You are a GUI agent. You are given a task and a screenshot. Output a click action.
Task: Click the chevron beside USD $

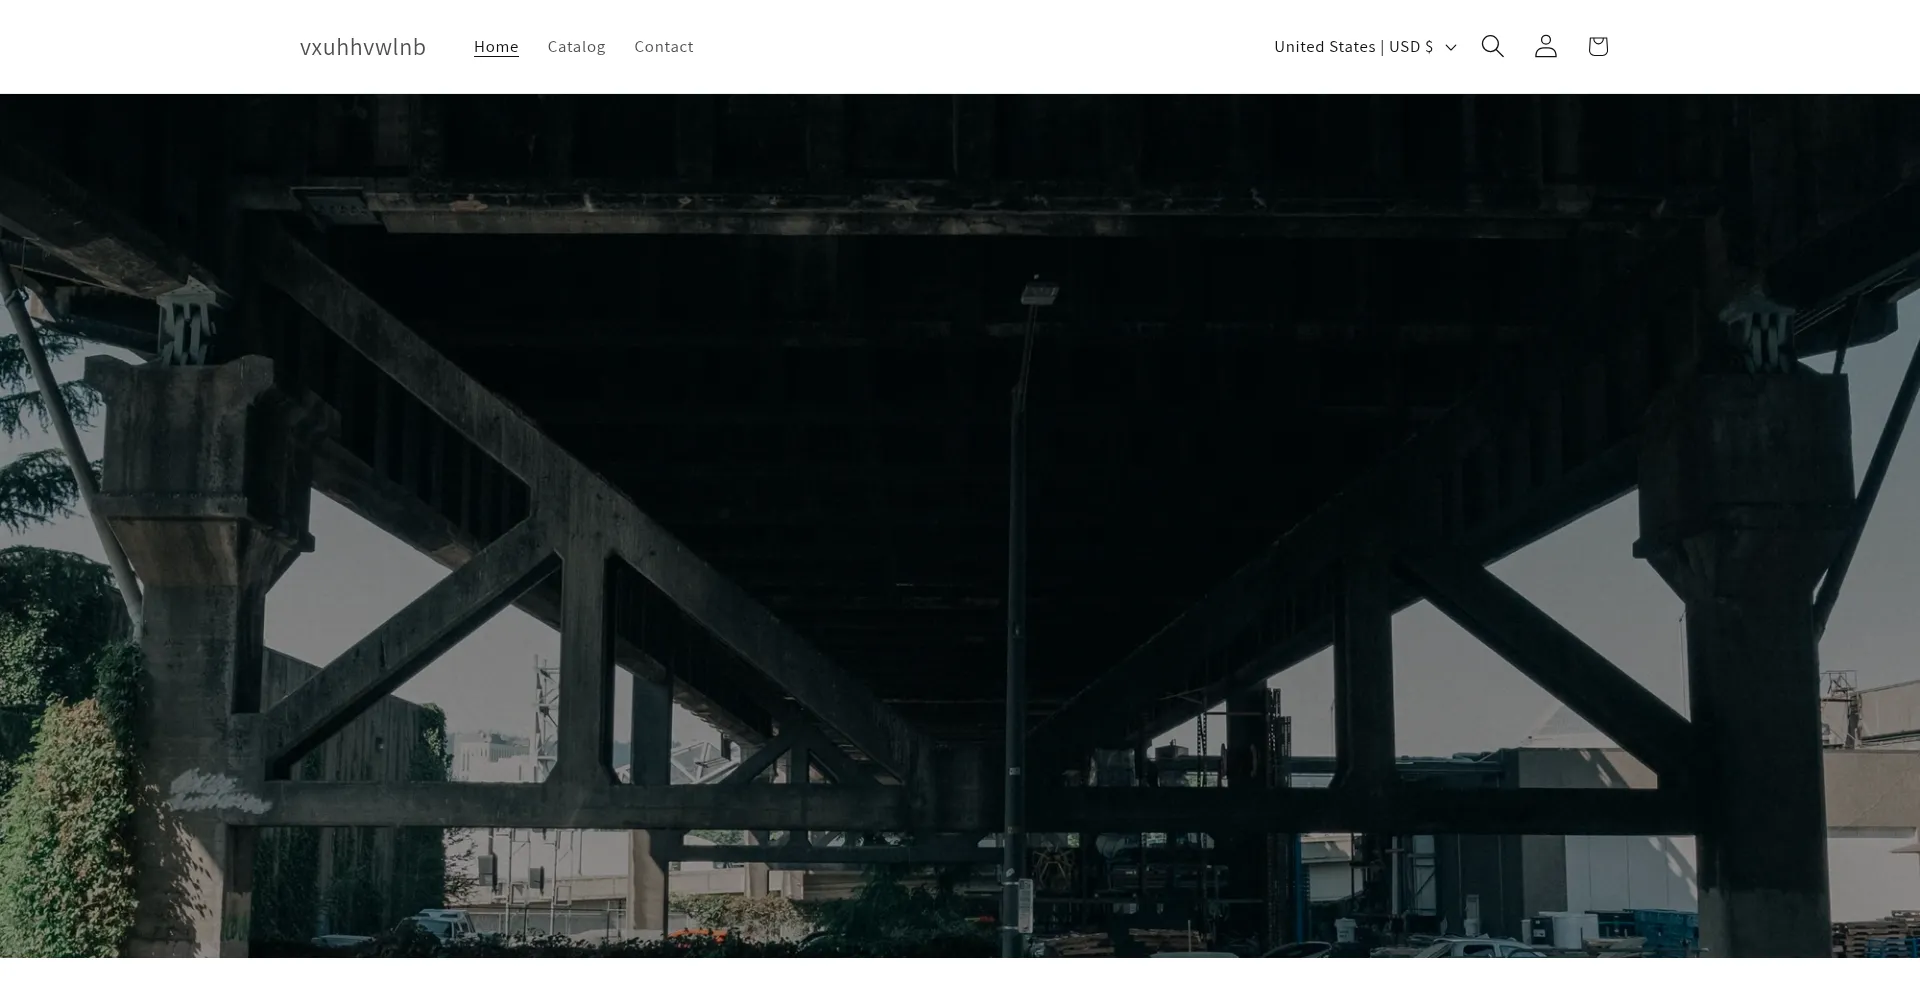(x=1451, y=47)
